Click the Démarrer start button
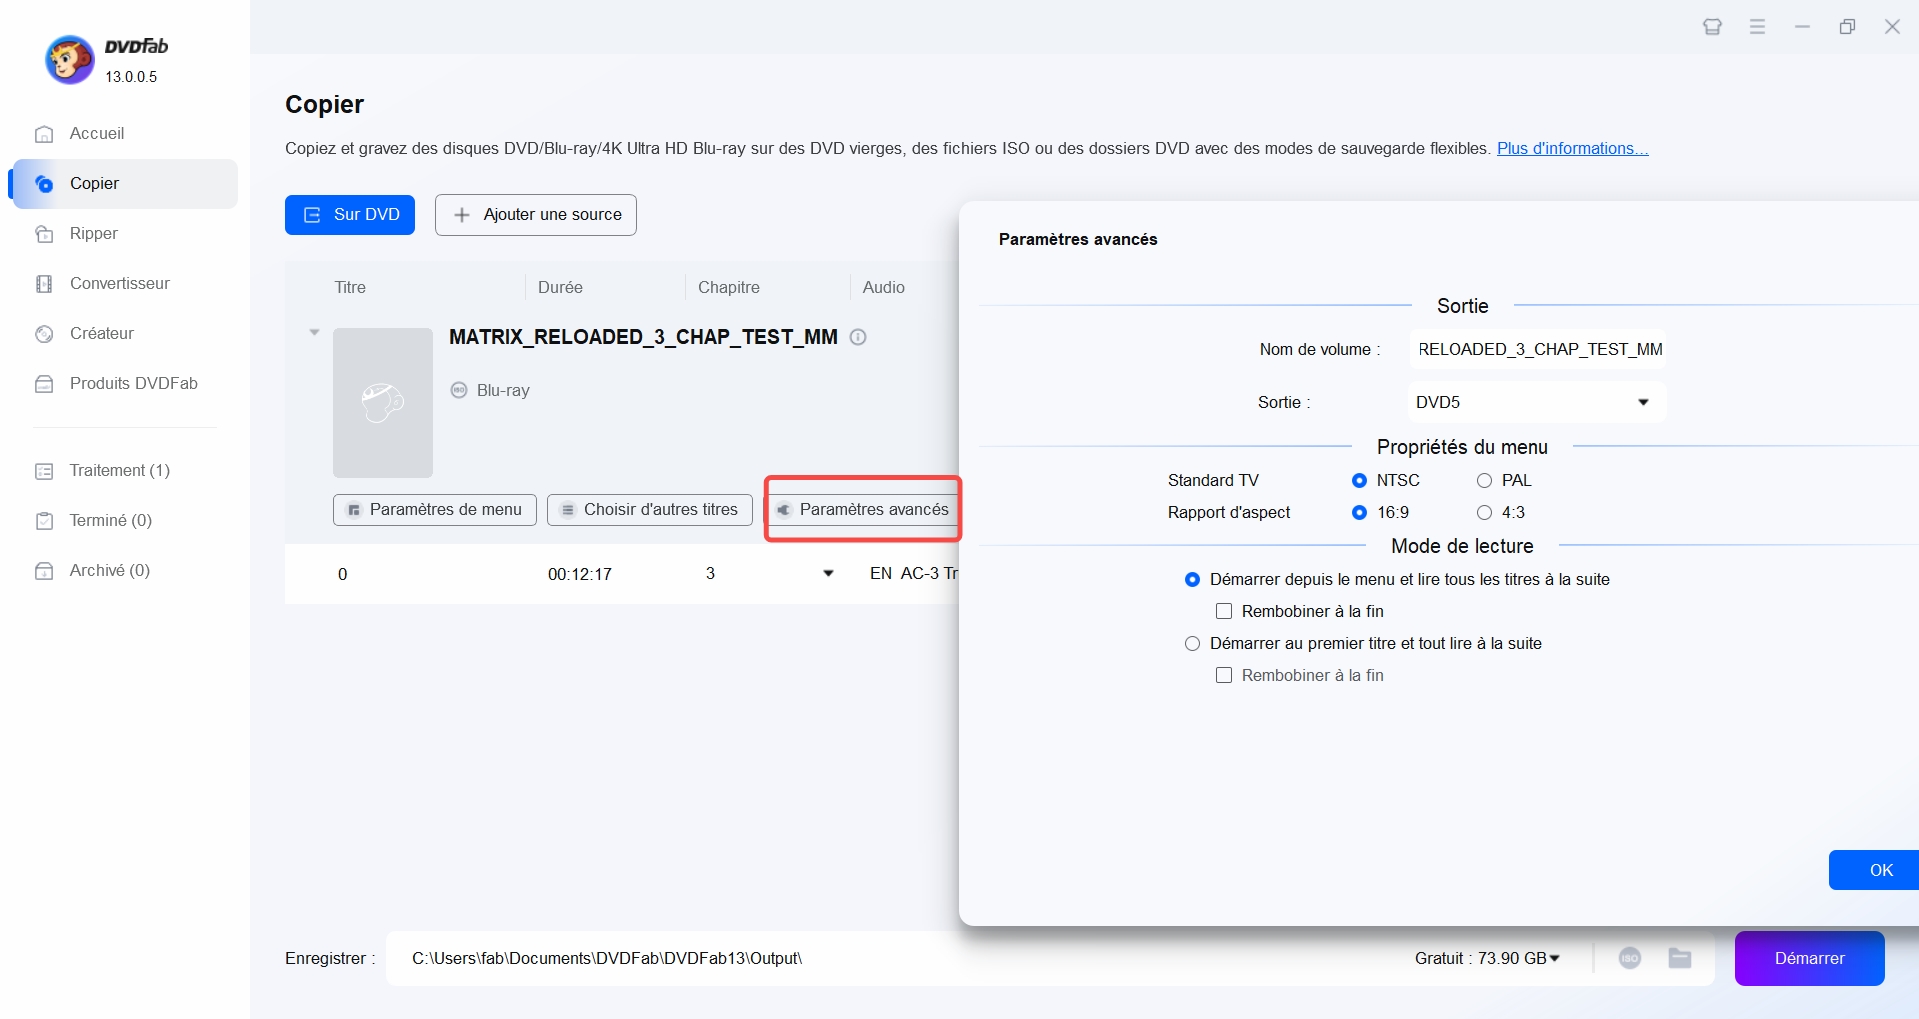Image resolution: width=1919 pixels, height=1019 pixels. (x=1810, y=959)
